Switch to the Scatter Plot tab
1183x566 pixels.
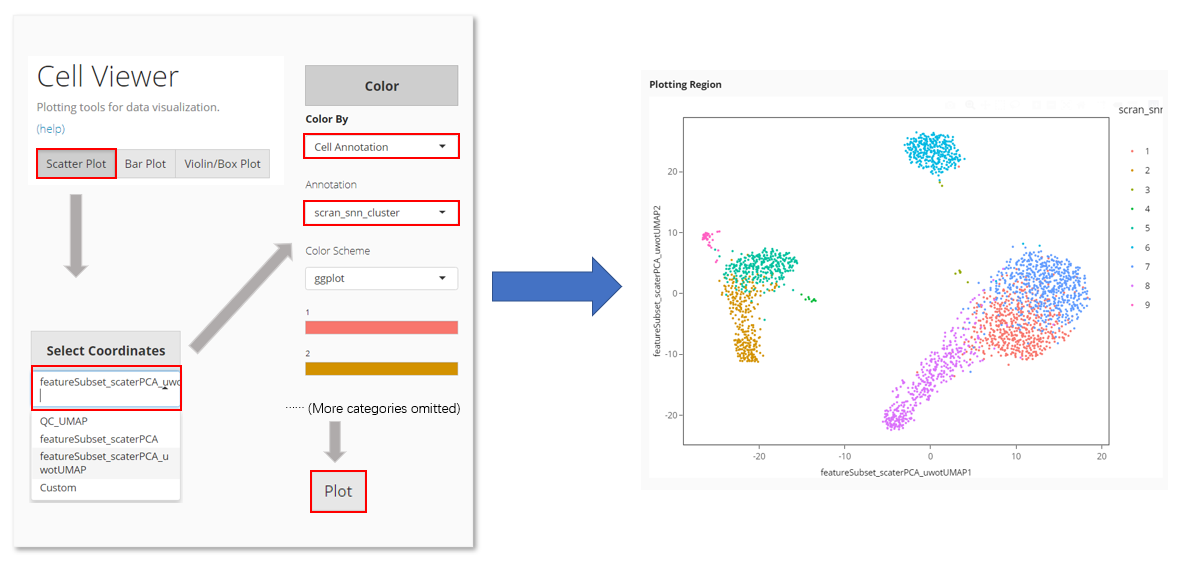(76, 164)
